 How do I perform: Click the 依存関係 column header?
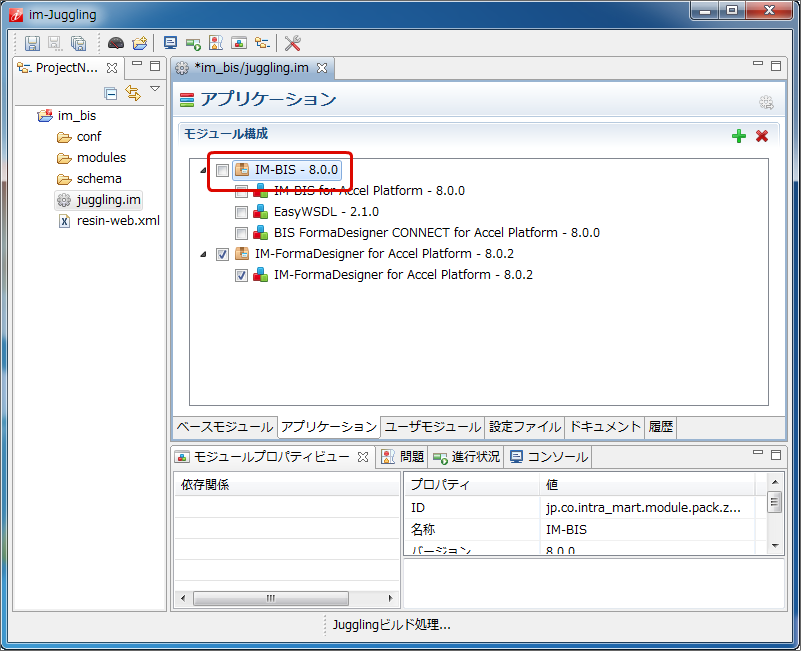pos(287,484)
